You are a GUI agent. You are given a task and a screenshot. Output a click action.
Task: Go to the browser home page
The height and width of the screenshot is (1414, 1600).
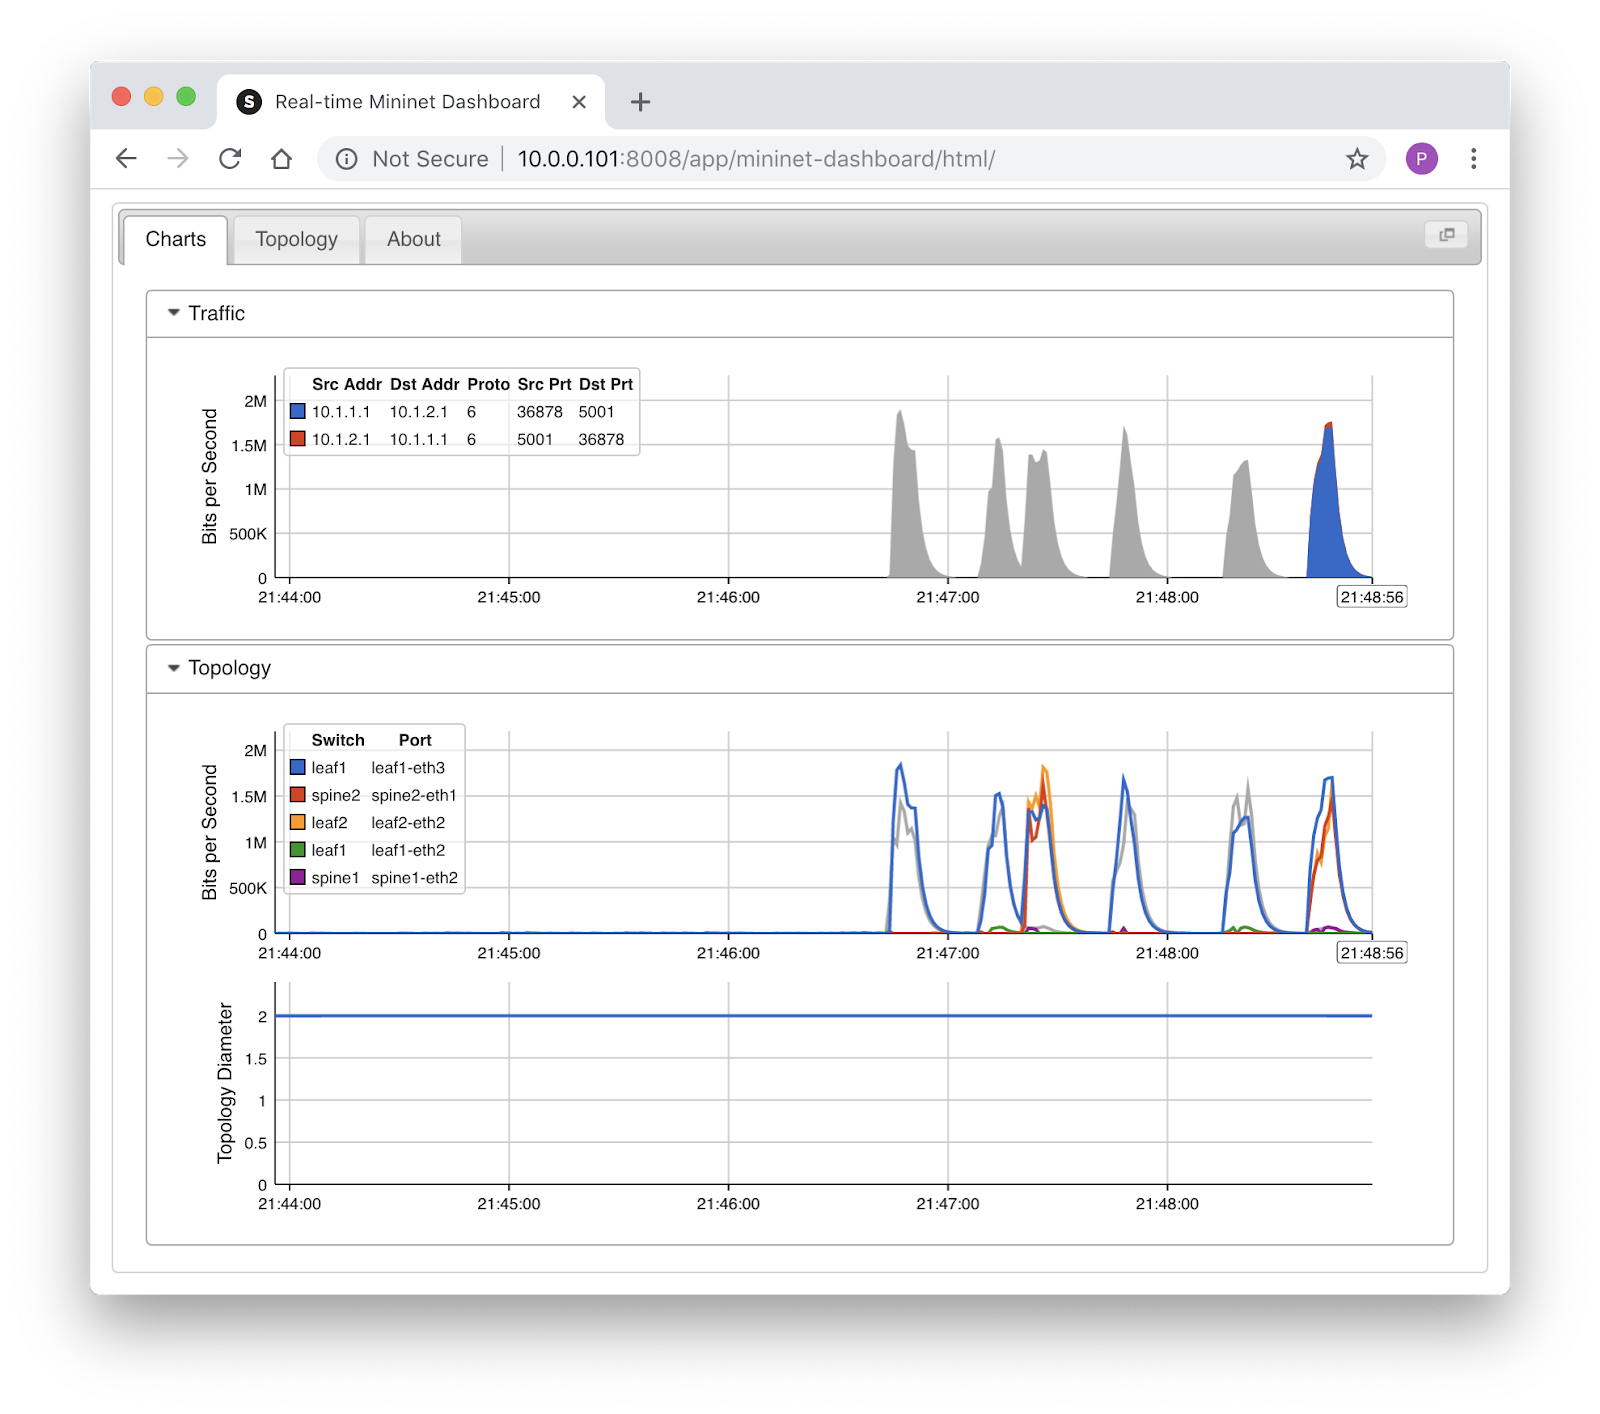282,158
